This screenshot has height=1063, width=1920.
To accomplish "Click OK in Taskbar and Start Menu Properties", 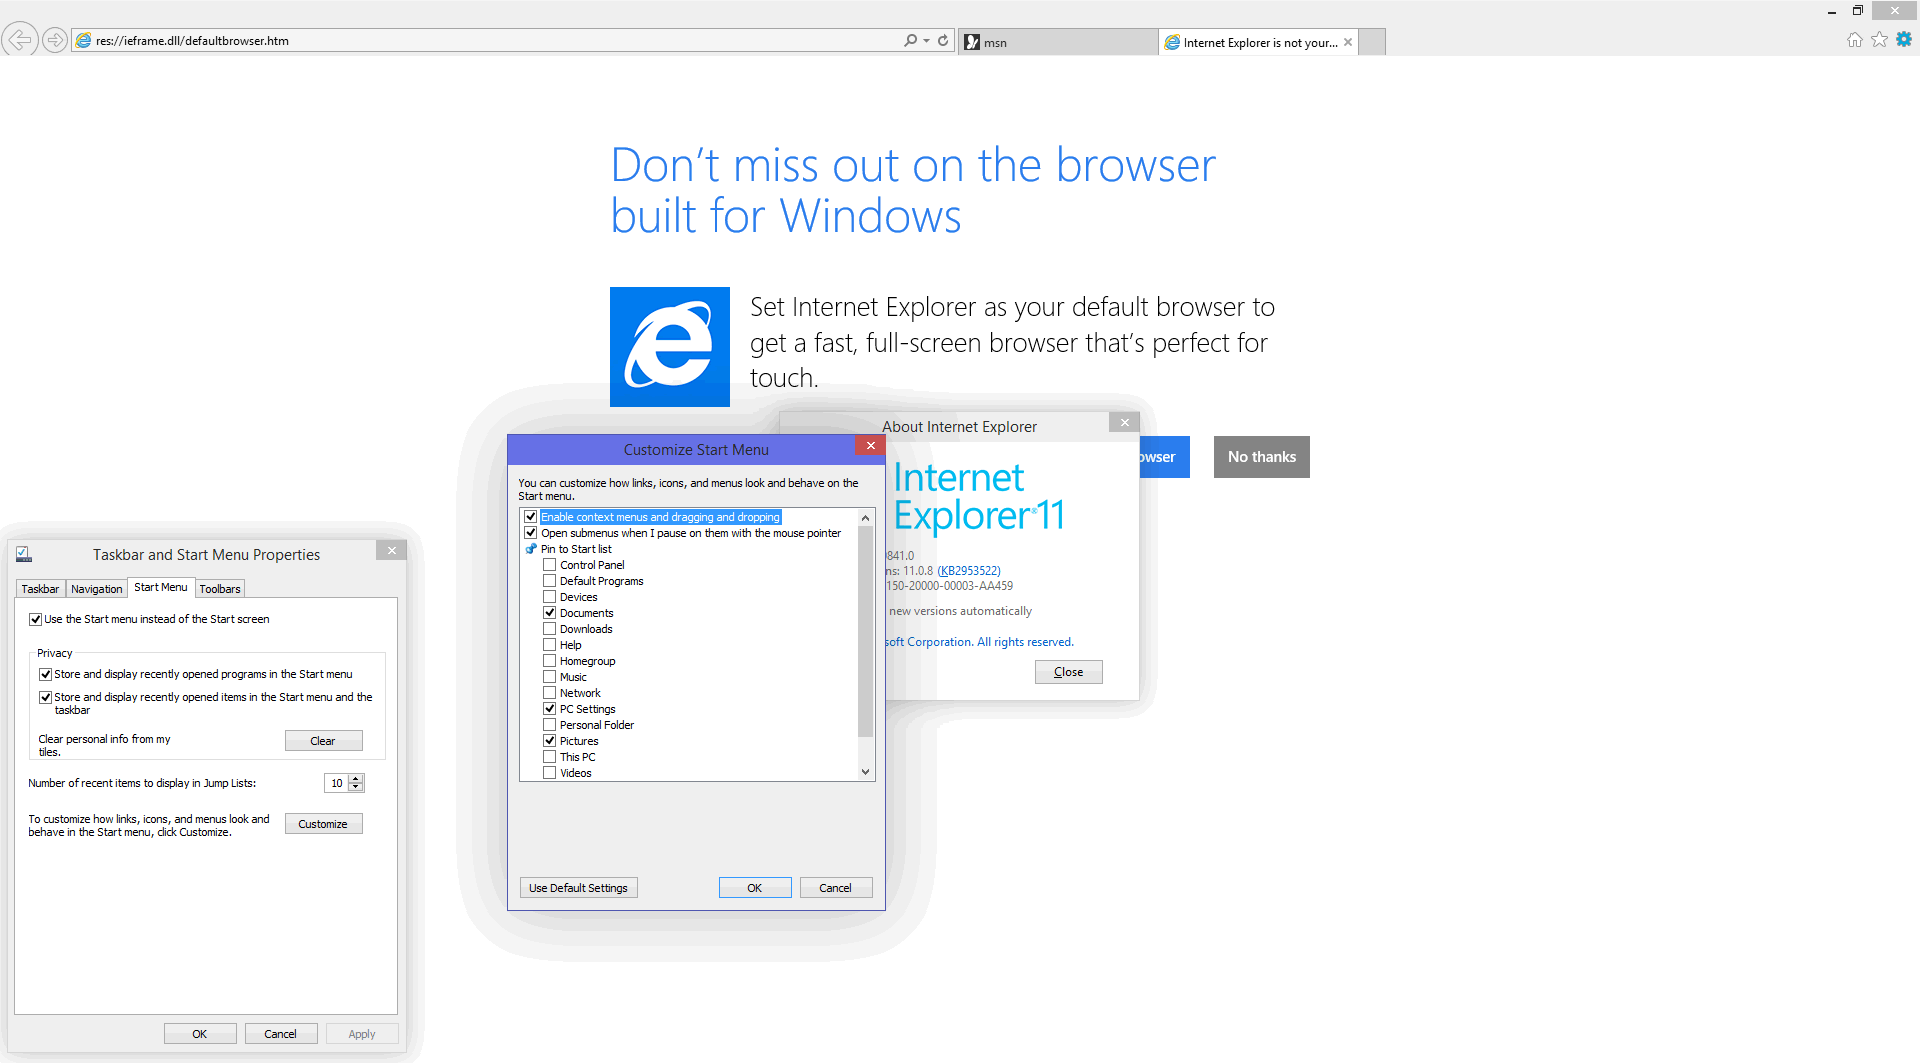I will point(200,1034).
